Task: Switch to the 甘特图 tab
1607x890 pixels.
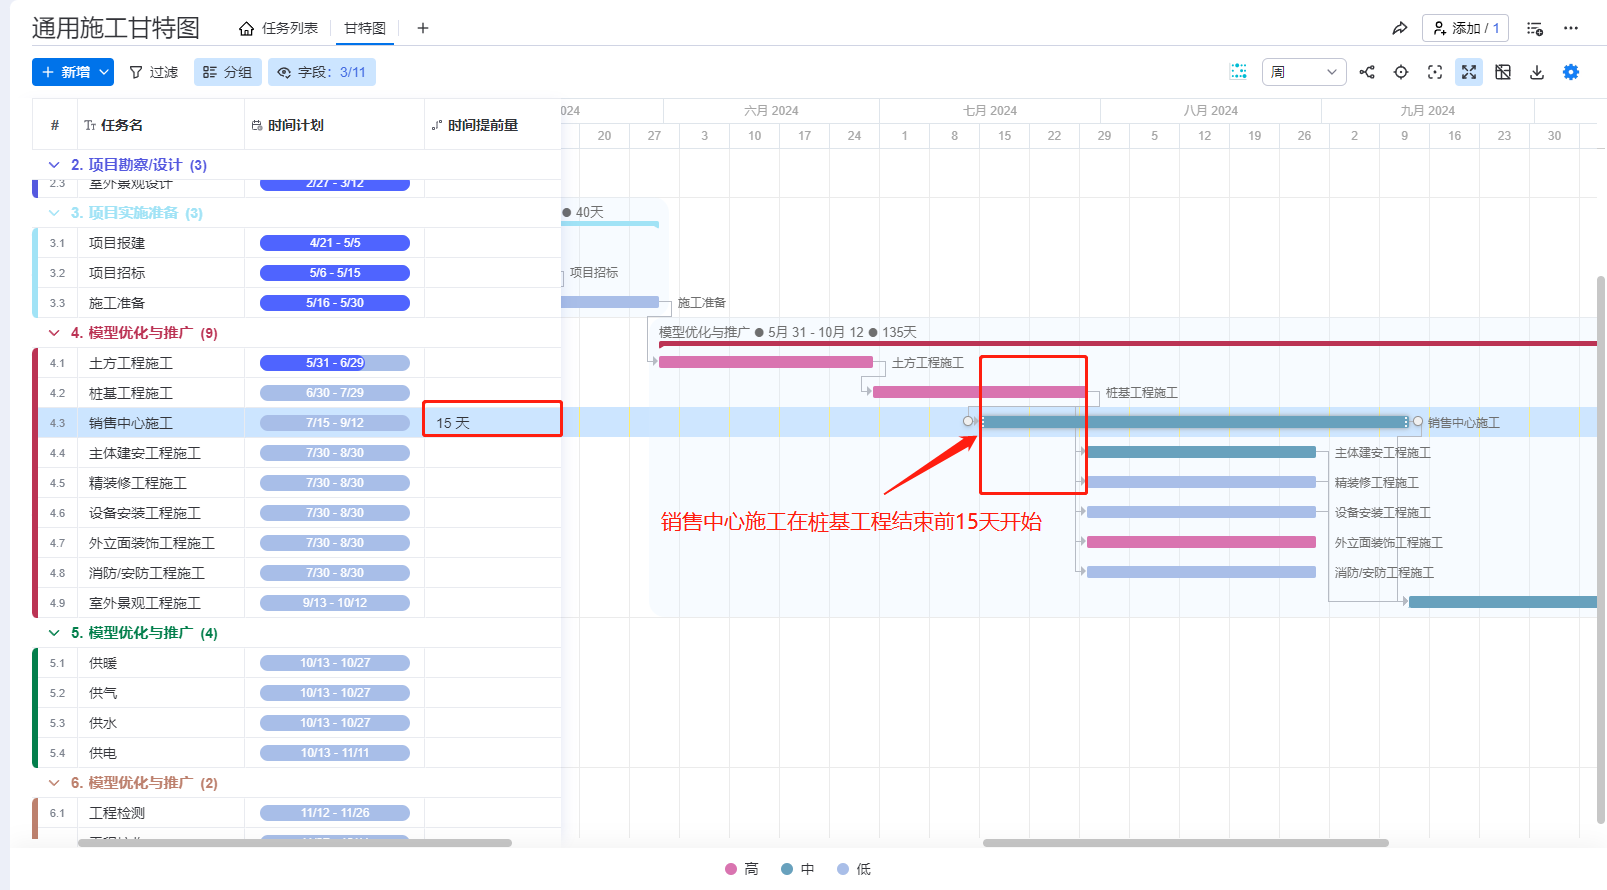Action: tap(365, 28)
